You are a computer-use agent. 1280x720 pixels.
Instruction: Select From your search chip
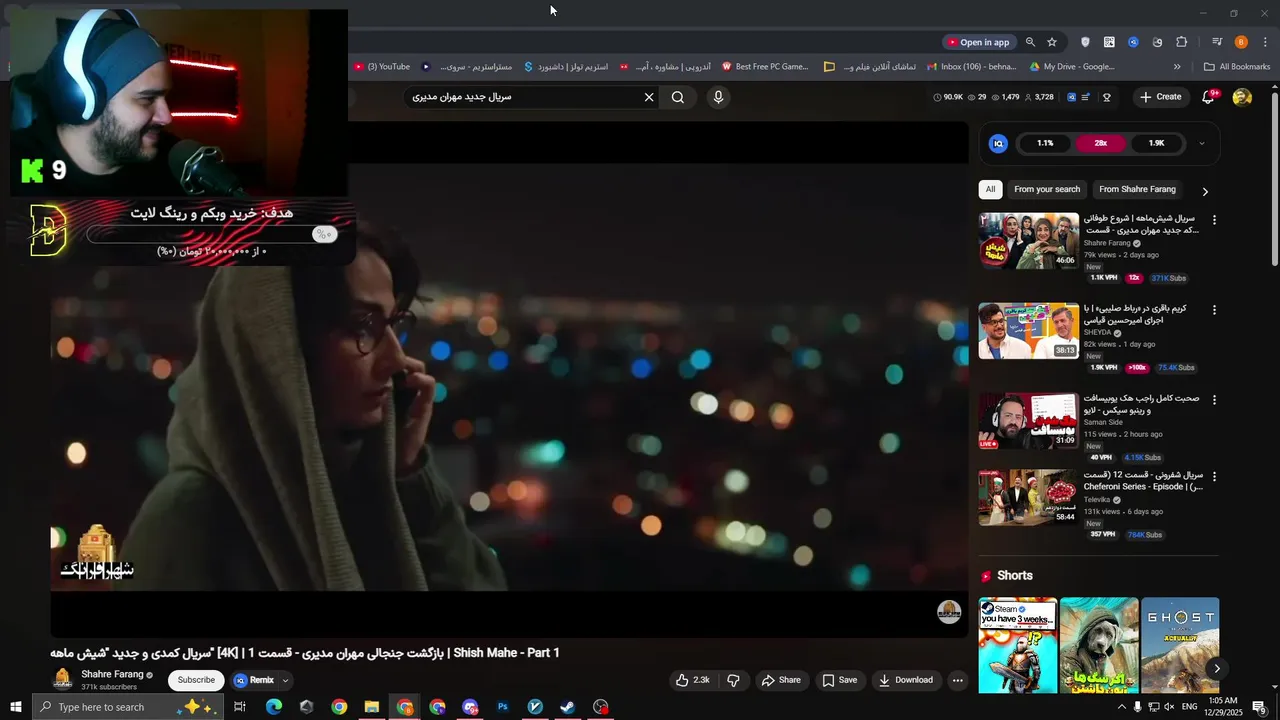(1047, 189)
